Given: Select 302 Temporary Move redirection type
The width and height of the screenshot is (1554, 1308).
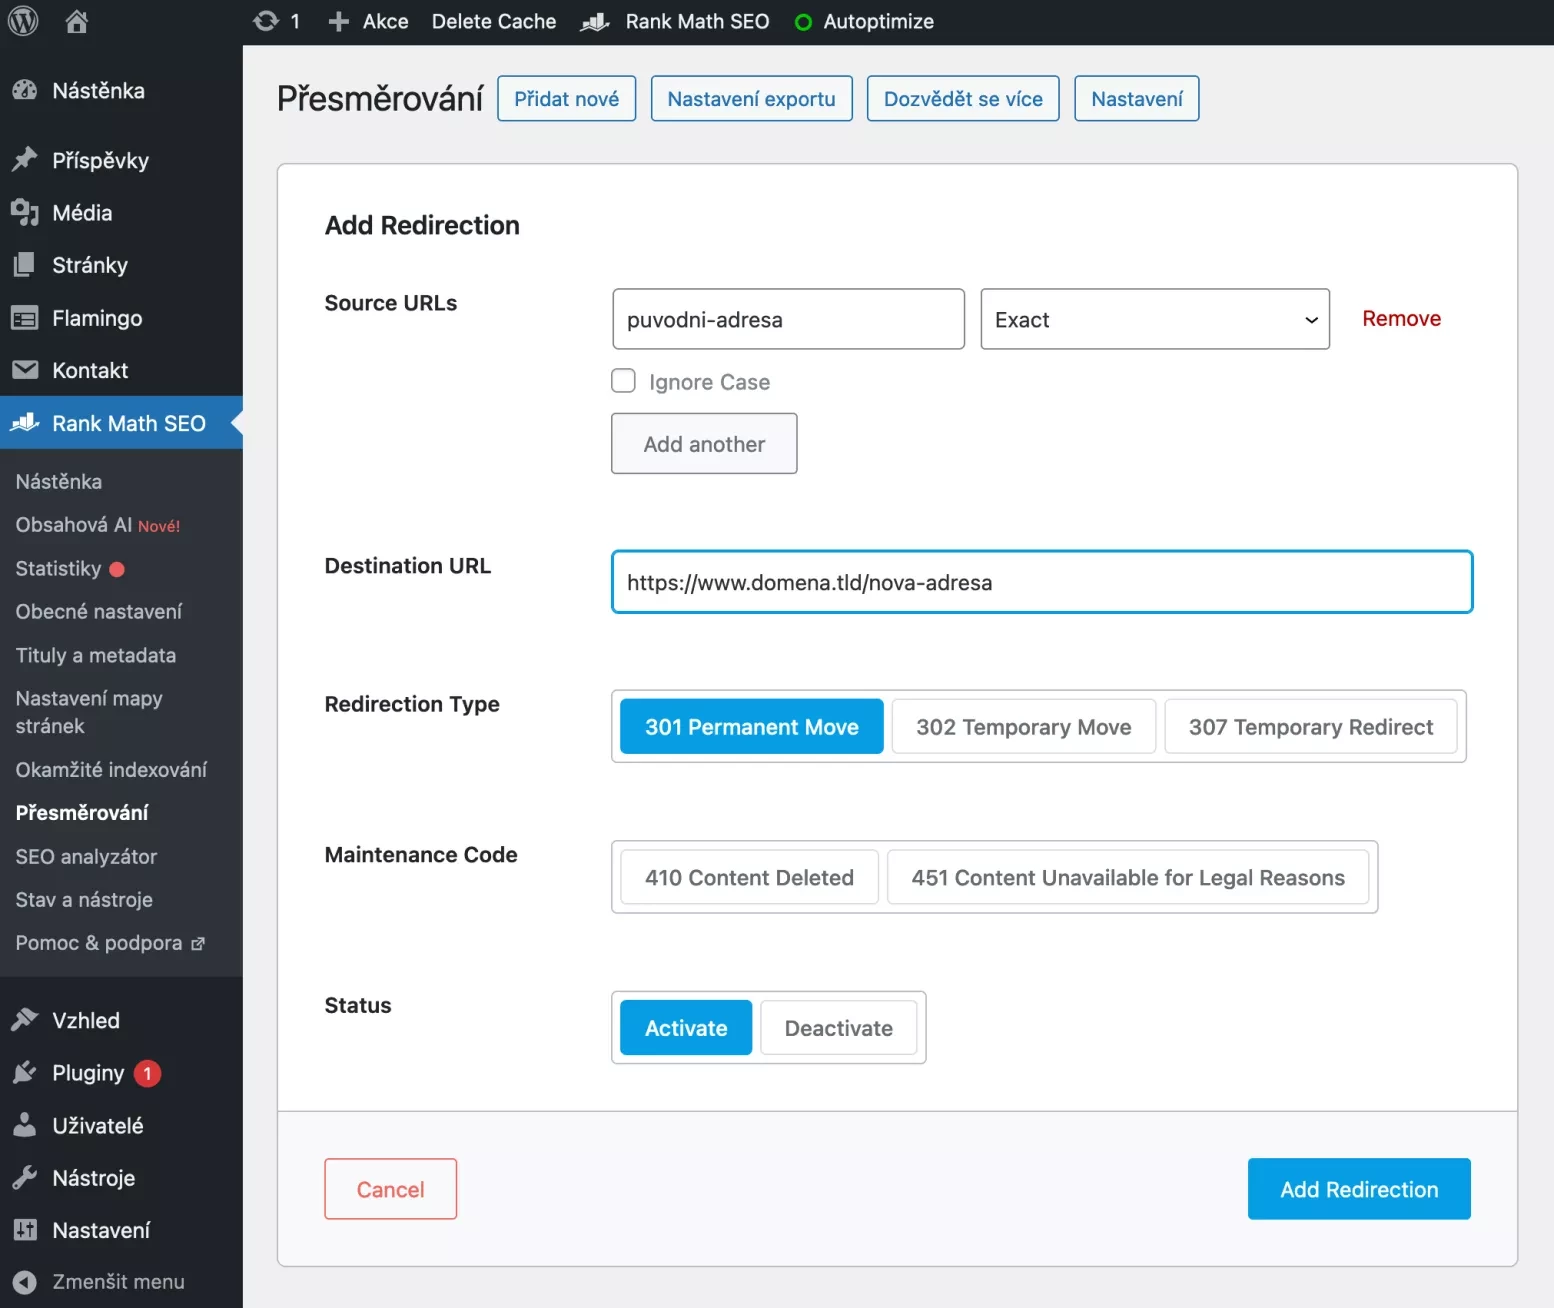Looking at the screenshot, I should pyautogui.click(x=1023, y=727).
